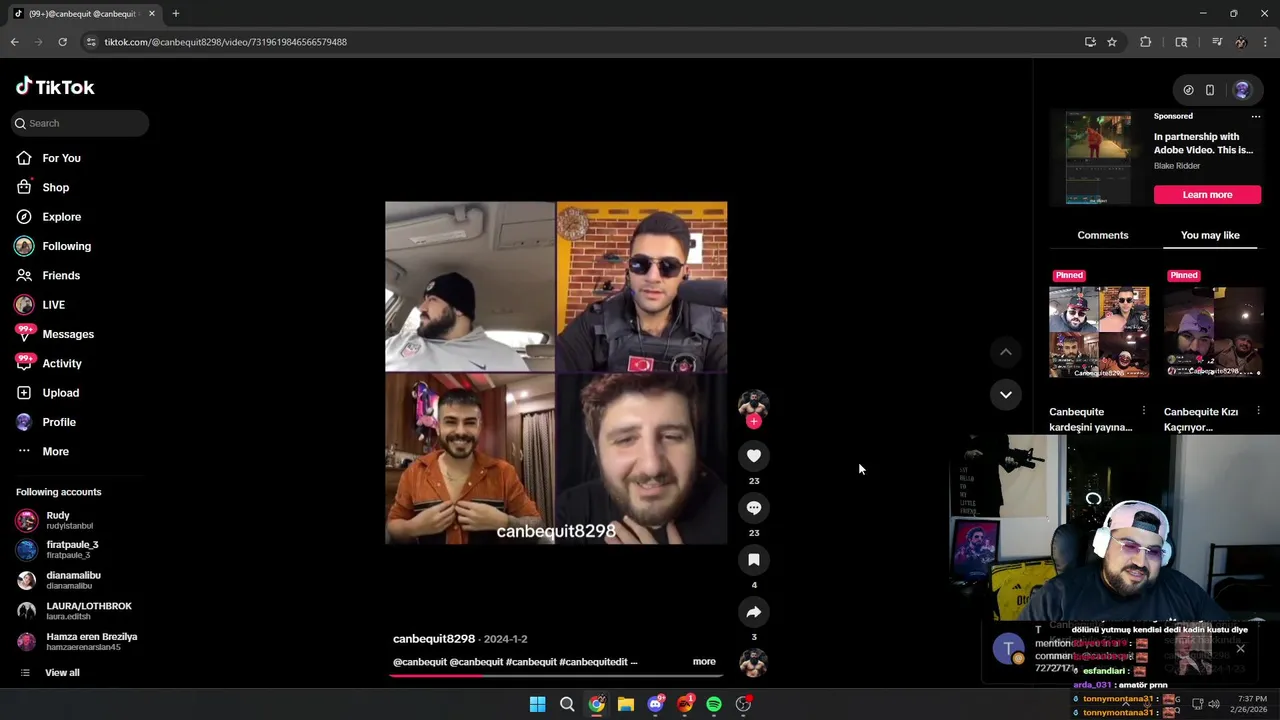Close the TikTok browser tab
Screen dimensions: 1280x720
(151, 14)
